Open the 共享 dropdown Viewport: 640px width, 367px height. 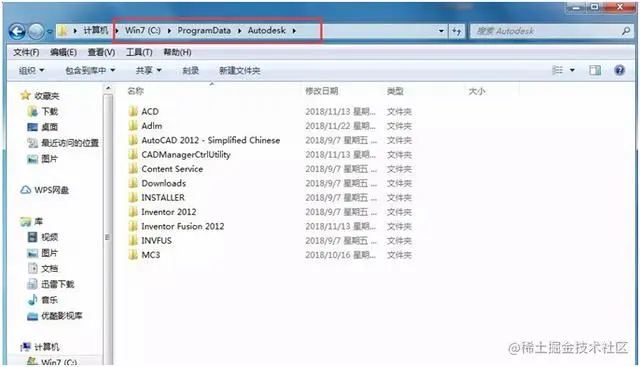pyautogui.click(x=149, y=71)
